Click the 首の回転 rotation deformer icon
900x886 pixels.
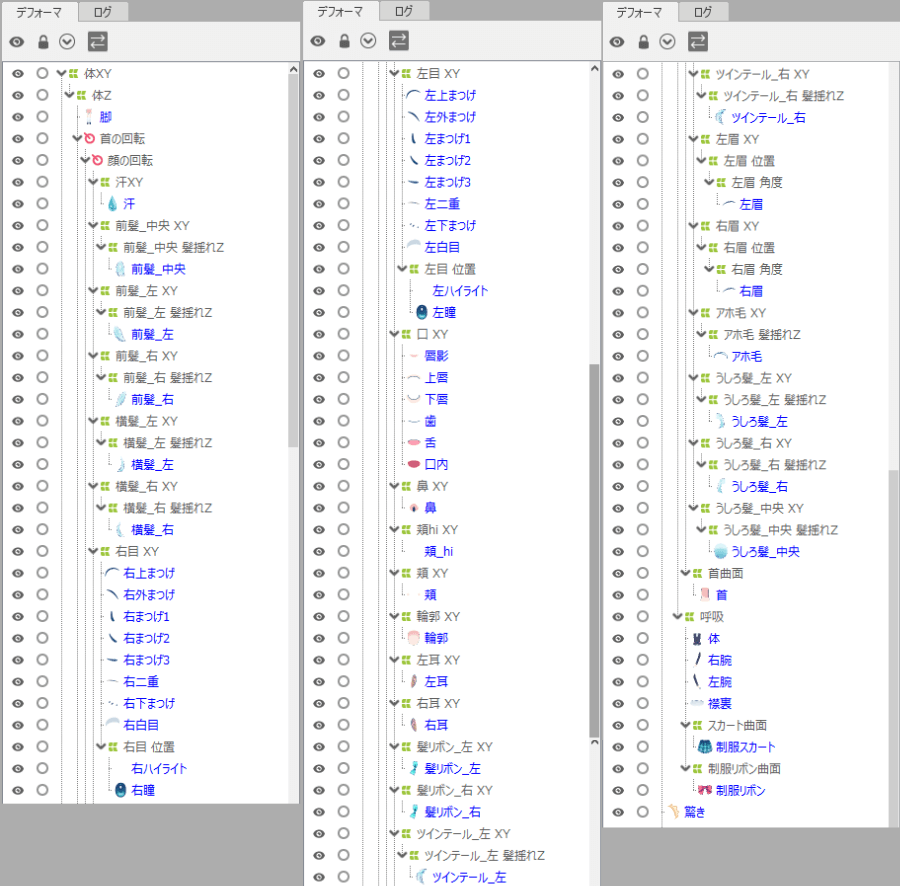[x=90, y=138]
